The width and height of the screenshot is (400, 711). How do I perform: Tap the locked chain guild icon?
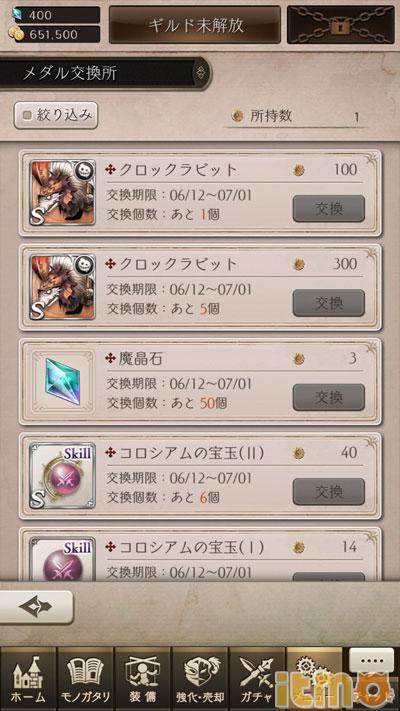click(x=341, y=24)
